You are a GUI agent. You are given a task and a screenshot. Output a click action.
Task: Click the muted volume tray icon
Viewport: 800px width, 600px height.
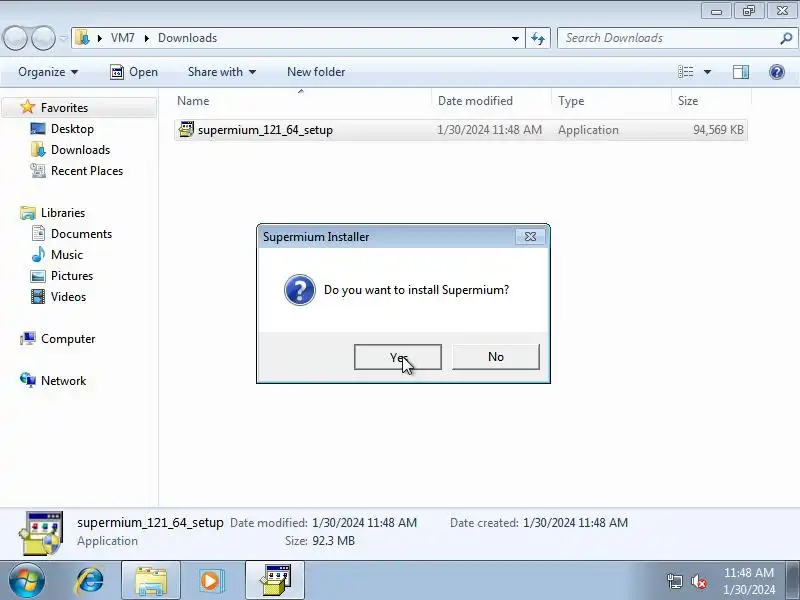coord(698,581)
